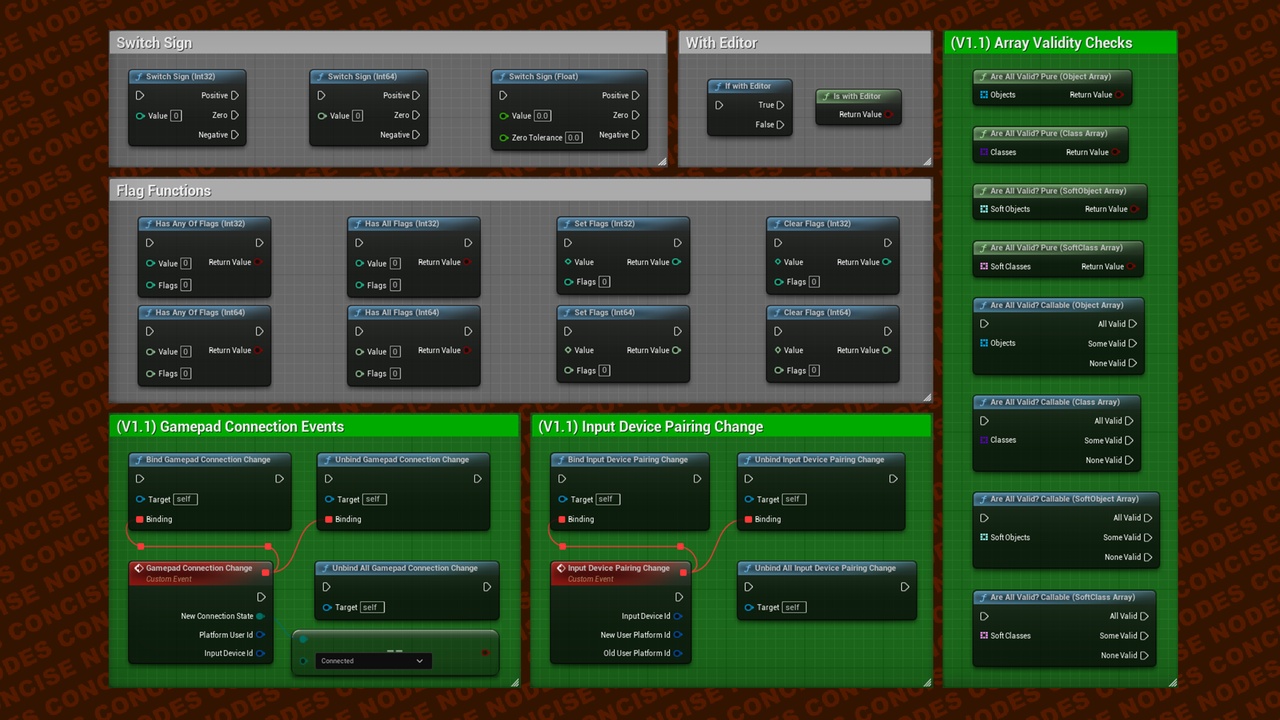
Task: Click the Platform User Id pin on Gamepad Connection Change
Action: (x=260, y=635)
